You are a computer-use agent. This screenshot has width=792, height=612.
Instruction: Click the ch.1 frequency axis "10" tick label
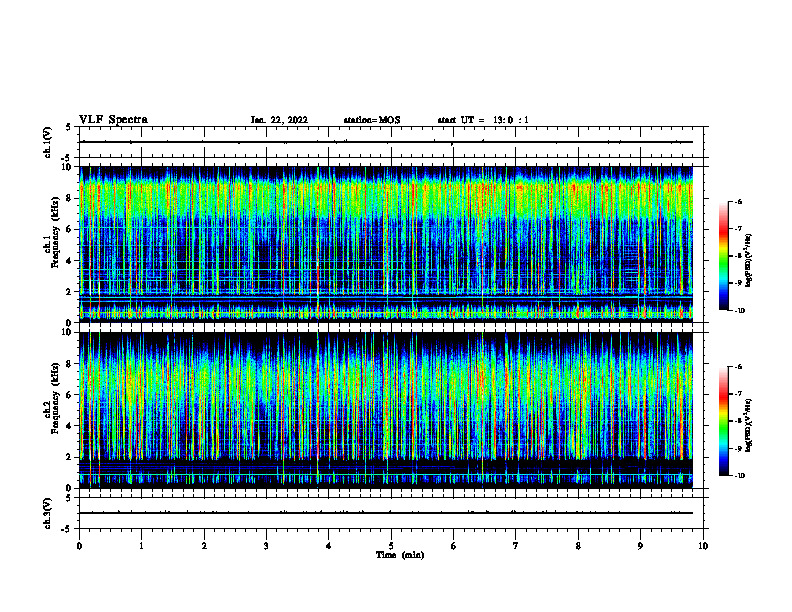67,167
